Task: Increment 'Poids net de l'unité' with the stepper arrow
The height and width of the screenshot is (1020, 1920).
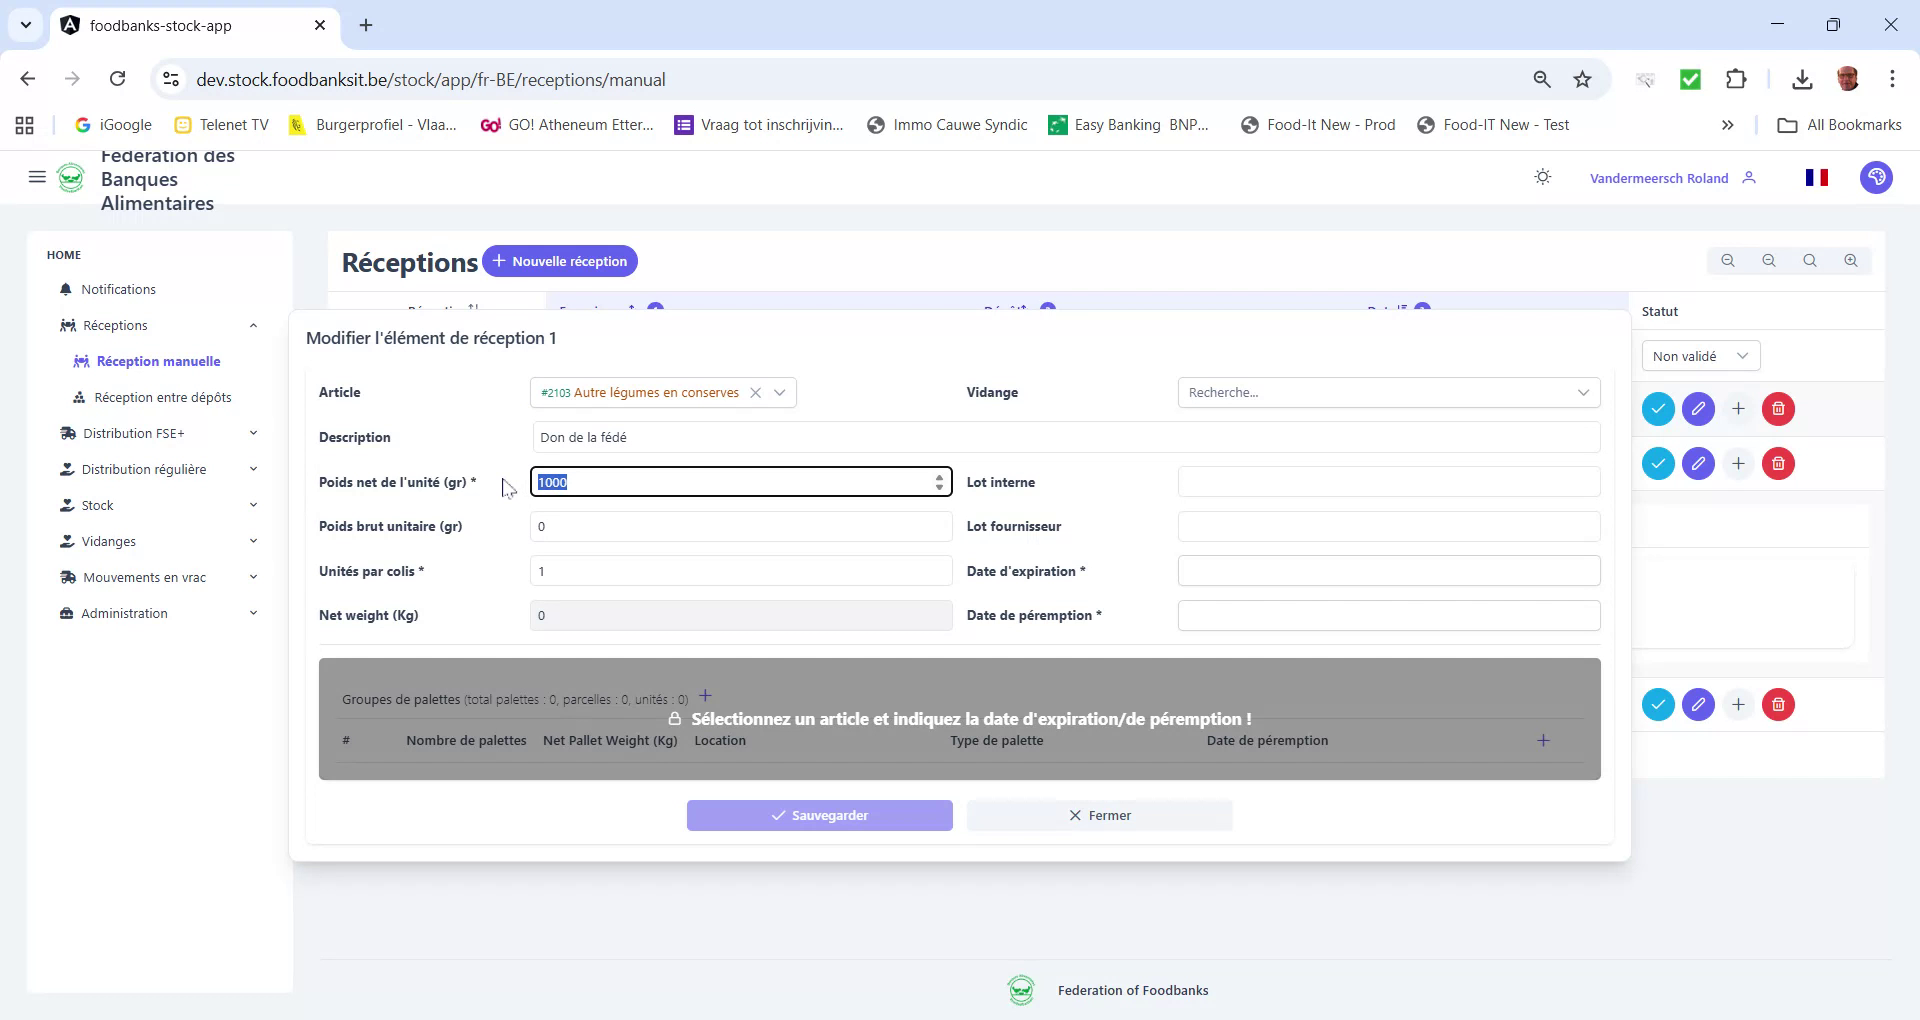Action: [939, 478]
